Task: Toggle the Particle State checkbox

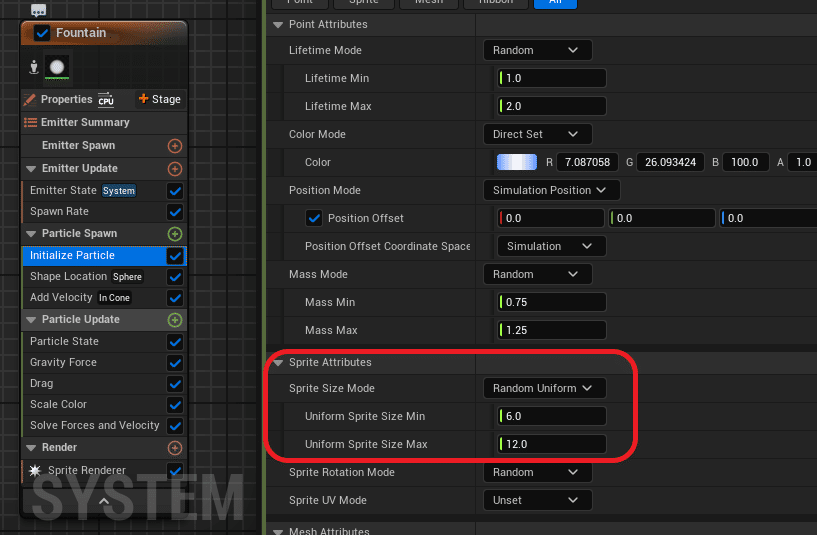Action: pyautogui.click(x=175, y=342)
